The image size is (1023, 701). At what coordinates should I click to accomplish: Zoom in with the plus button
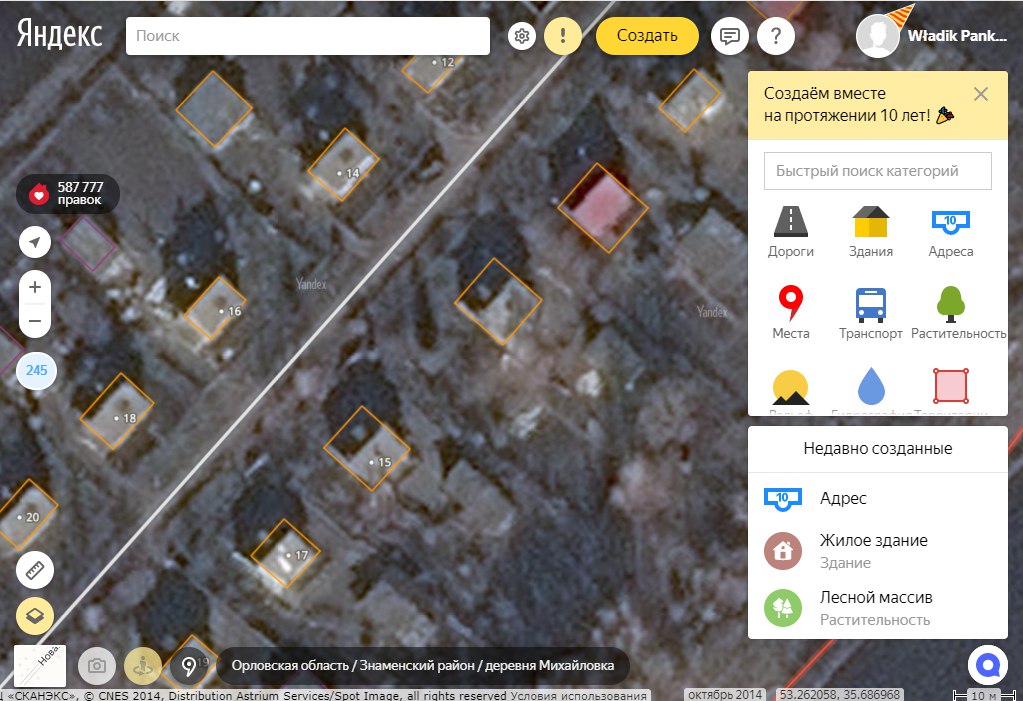coord(35,287)
